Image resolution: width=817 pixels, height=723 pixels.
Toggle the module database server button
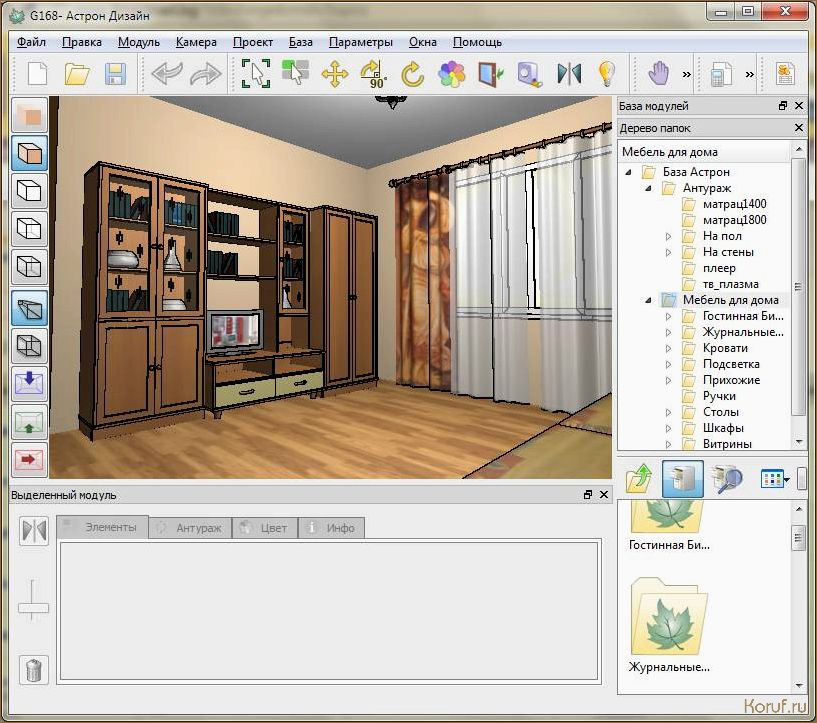tap(683, 478)
